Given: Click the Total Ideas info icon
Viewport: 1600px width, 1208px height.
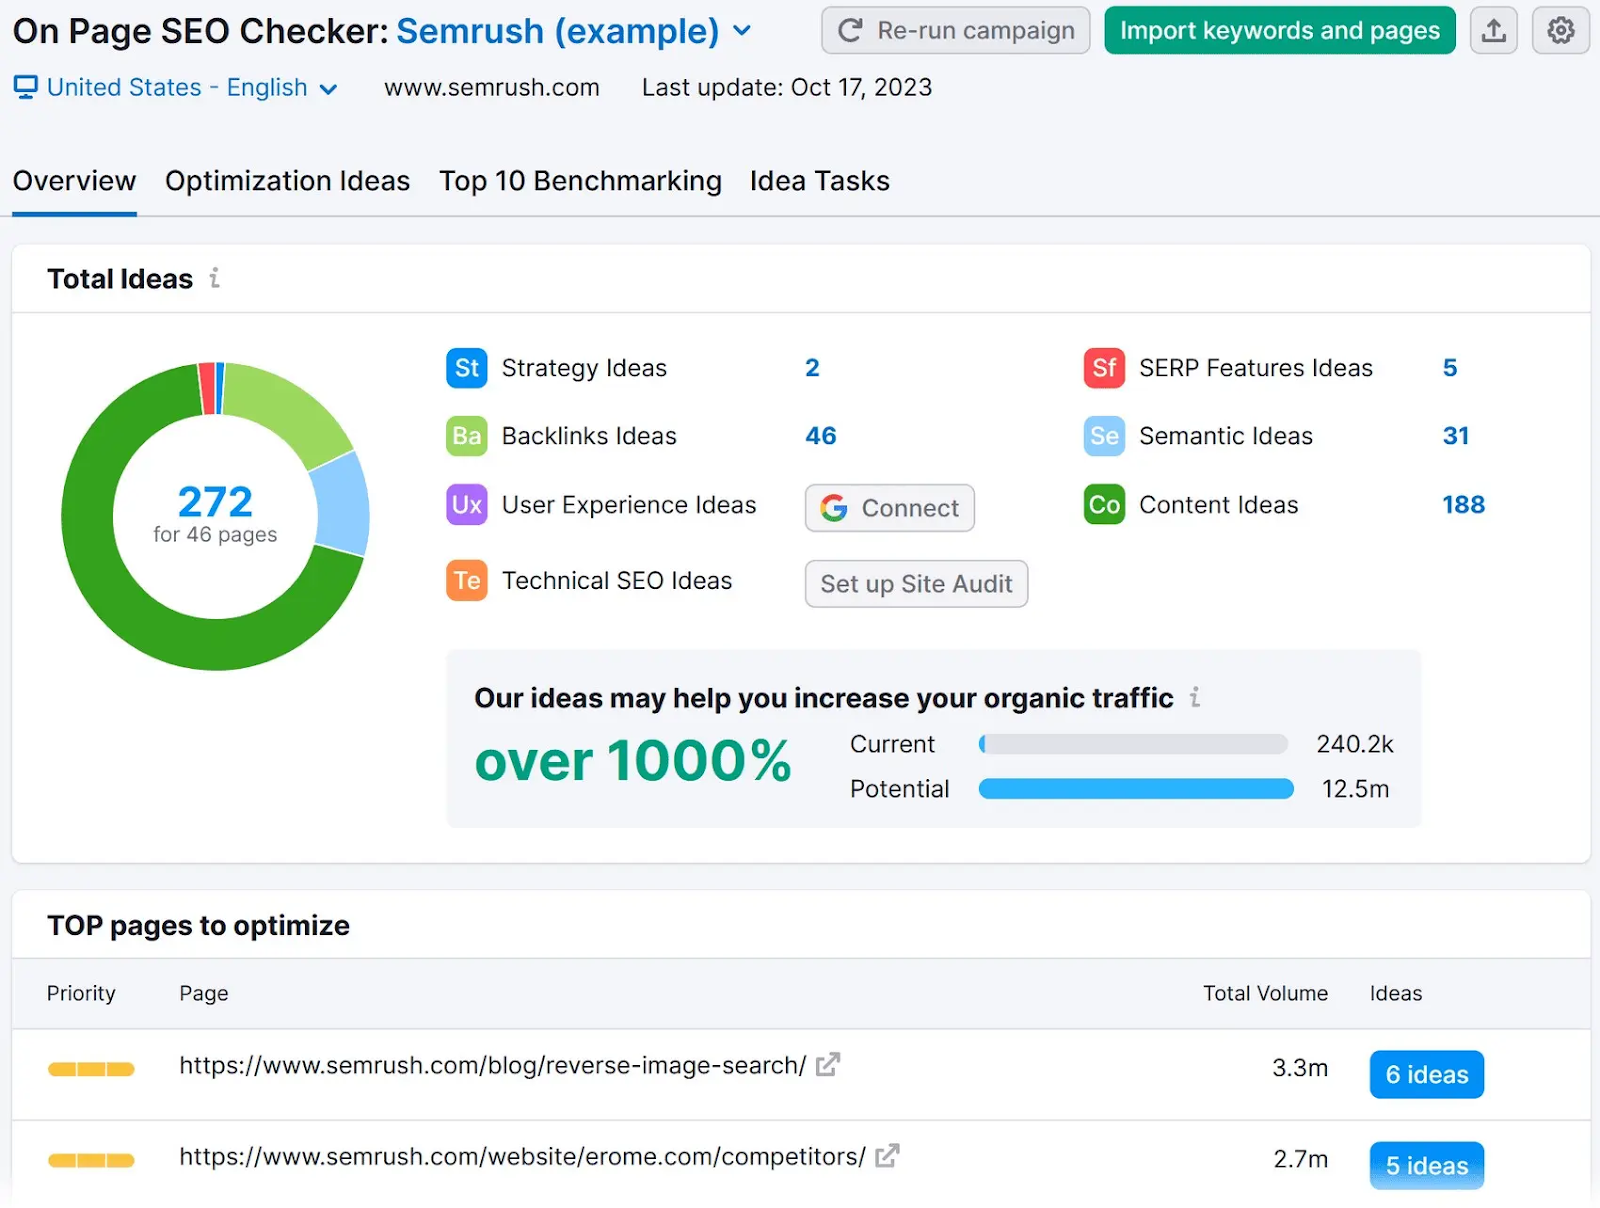Looking at the screenshot, I should 214,279.
